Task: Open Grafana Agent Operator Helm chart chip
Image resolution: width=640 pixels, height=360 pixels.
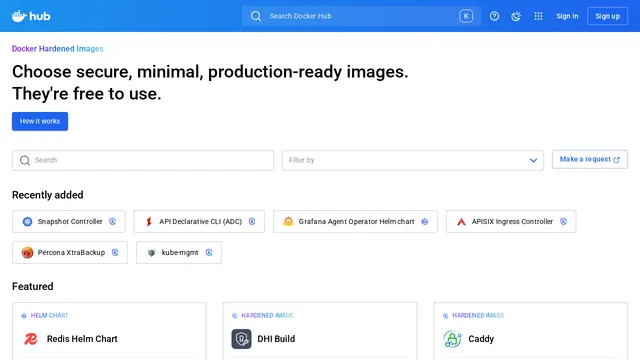Action: pyautogui.click(x=355, y=221)
